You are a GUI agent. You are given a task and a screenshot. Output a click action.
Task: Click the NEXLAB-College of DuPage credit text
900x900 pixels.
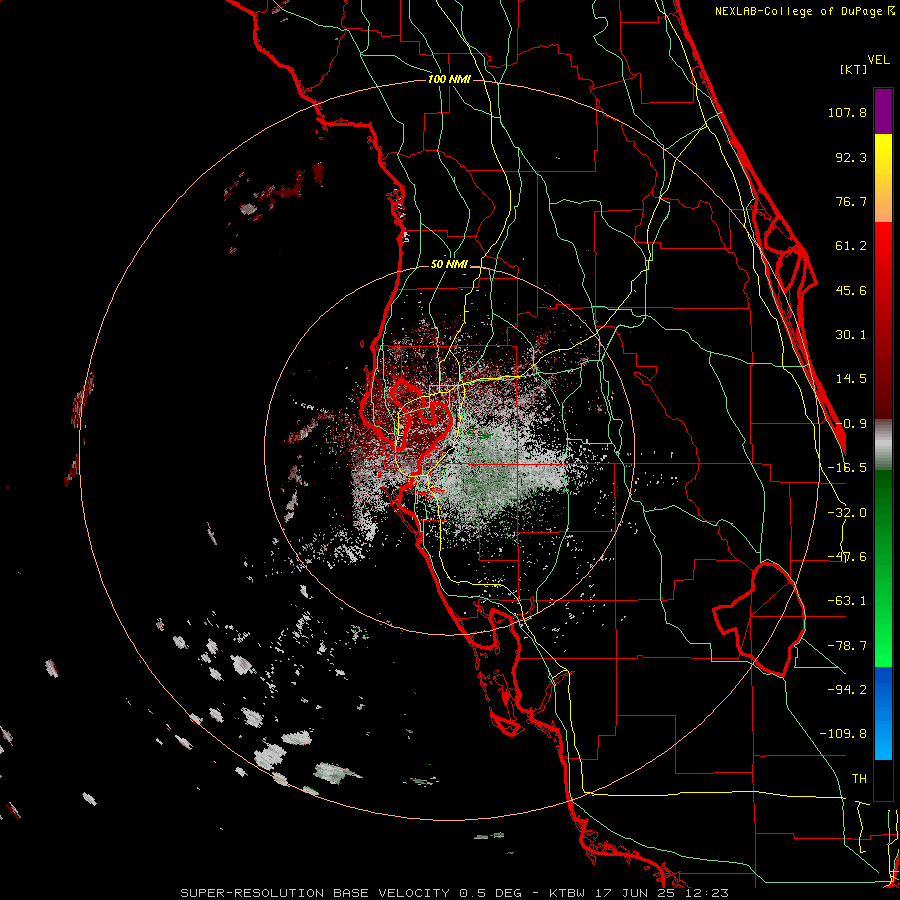[804, 11]
